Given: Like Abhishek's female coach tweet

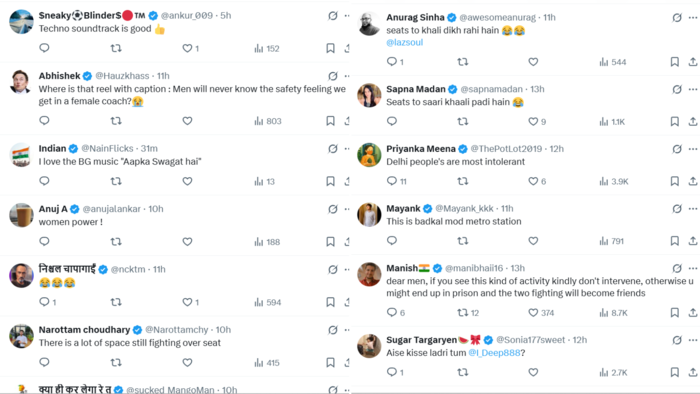Looking at the screenshot, I should tap(187, 120).
